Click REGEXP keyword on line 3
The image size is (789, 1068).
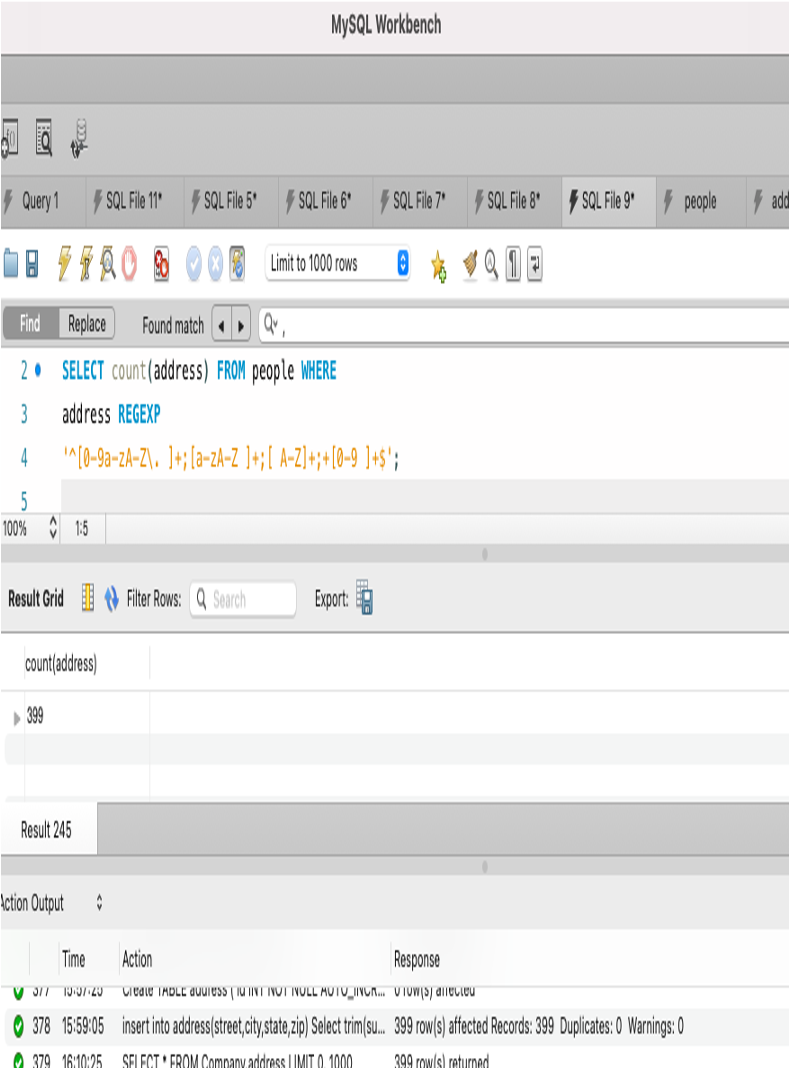pos(139,414)
